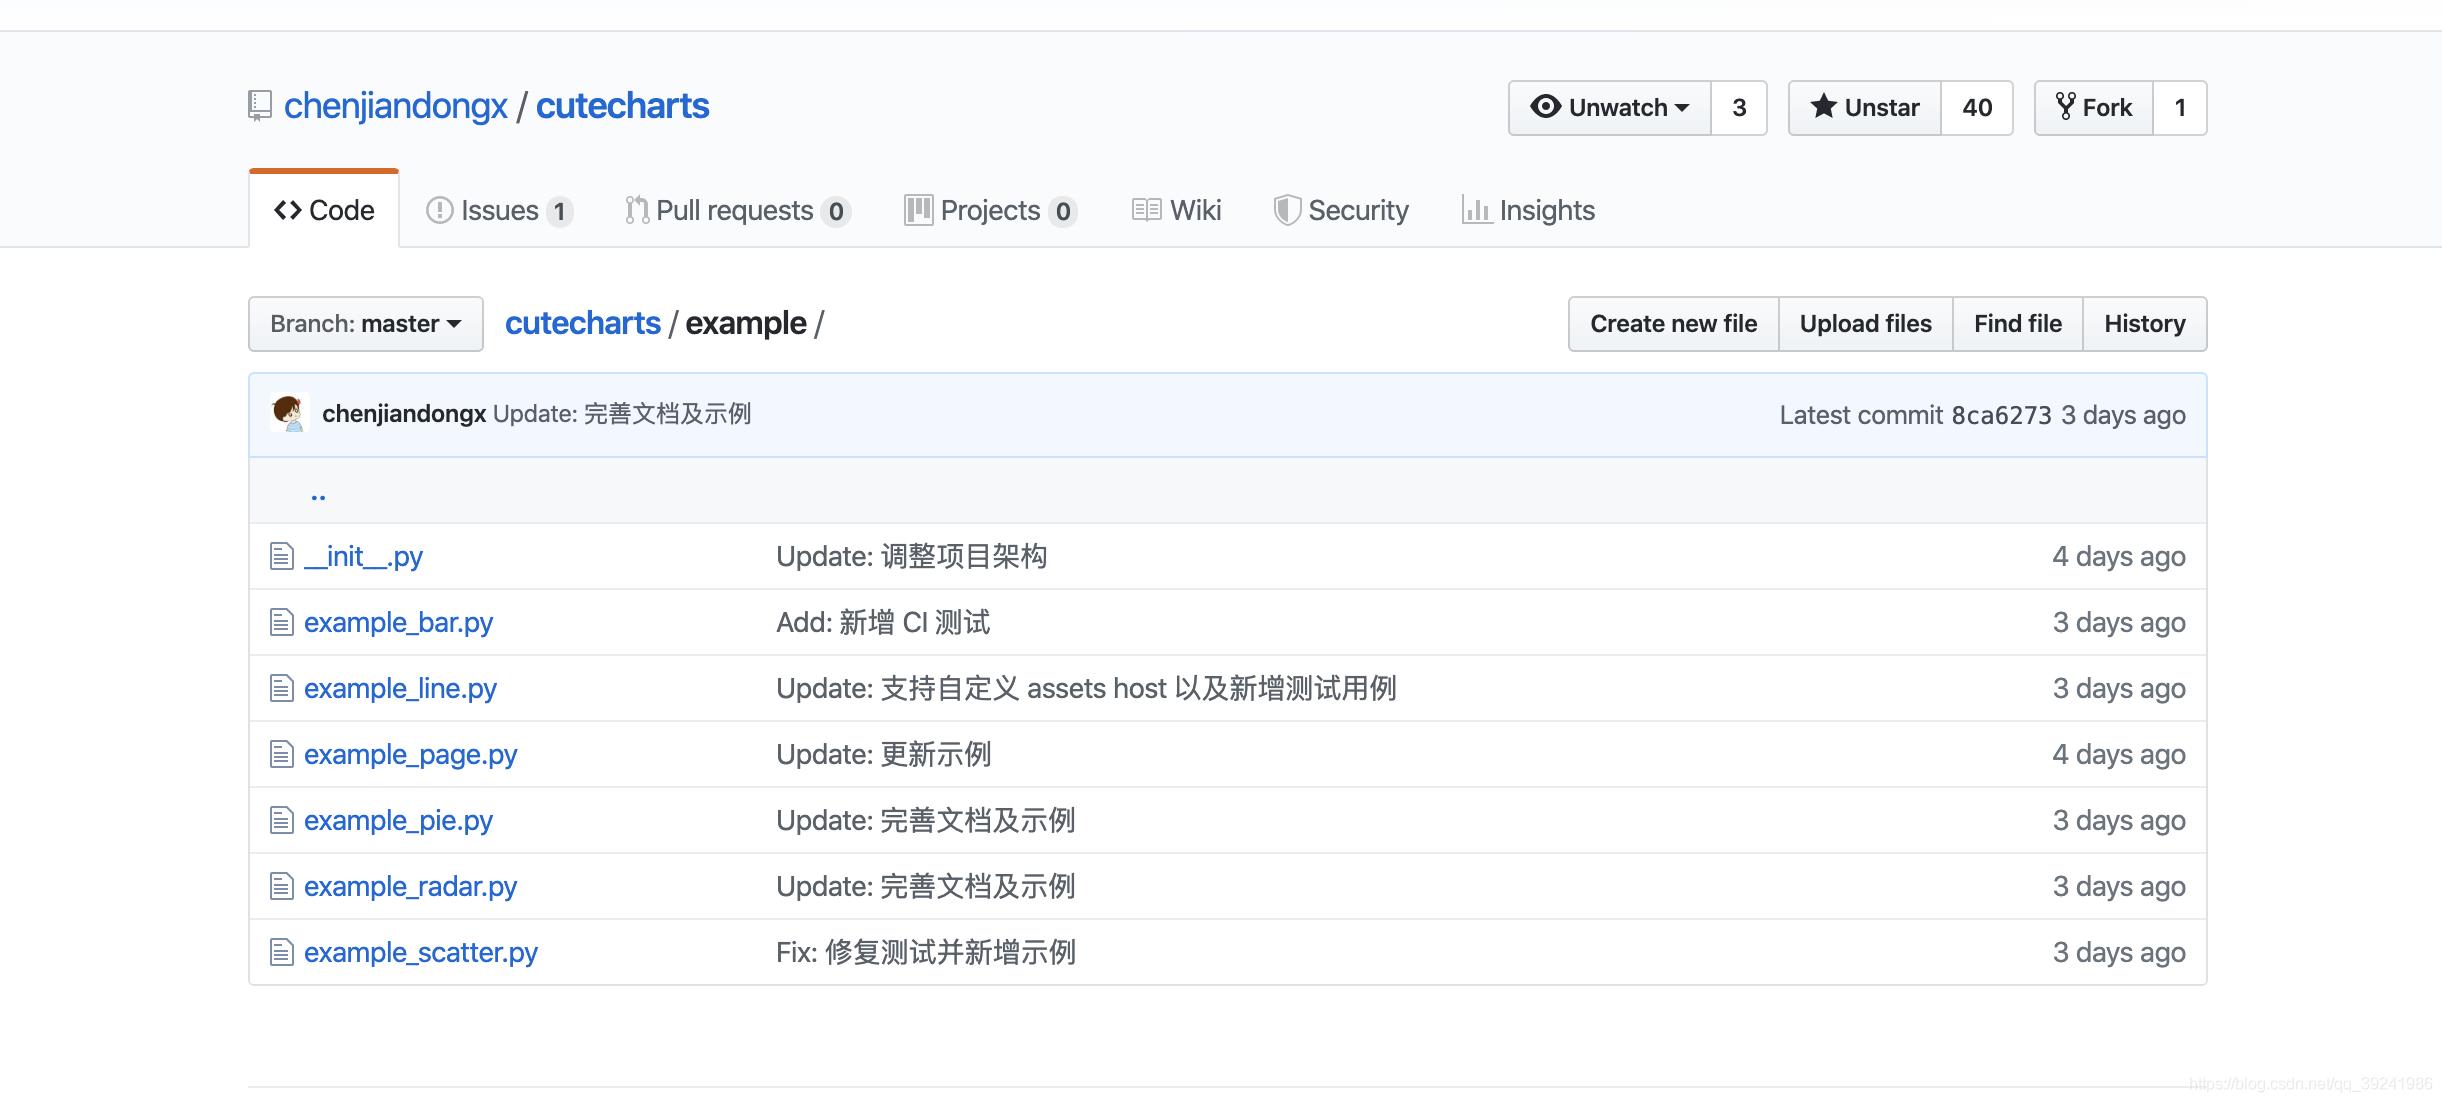2442x1102 pixels.
Task: Click '4 days ago' in __init__.py row
Action: pyautogui.click(x=2119, y=556)
